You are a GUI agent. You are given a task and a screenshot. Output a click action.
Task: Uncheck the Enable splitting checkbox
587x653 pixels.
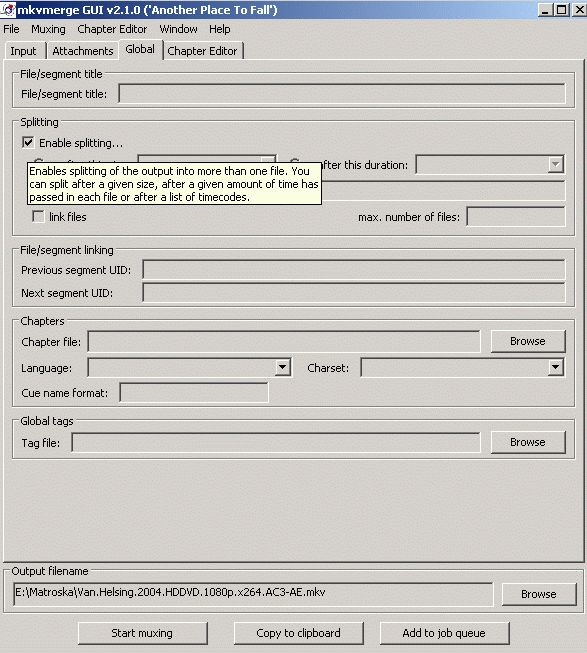[x=28, y=143]
